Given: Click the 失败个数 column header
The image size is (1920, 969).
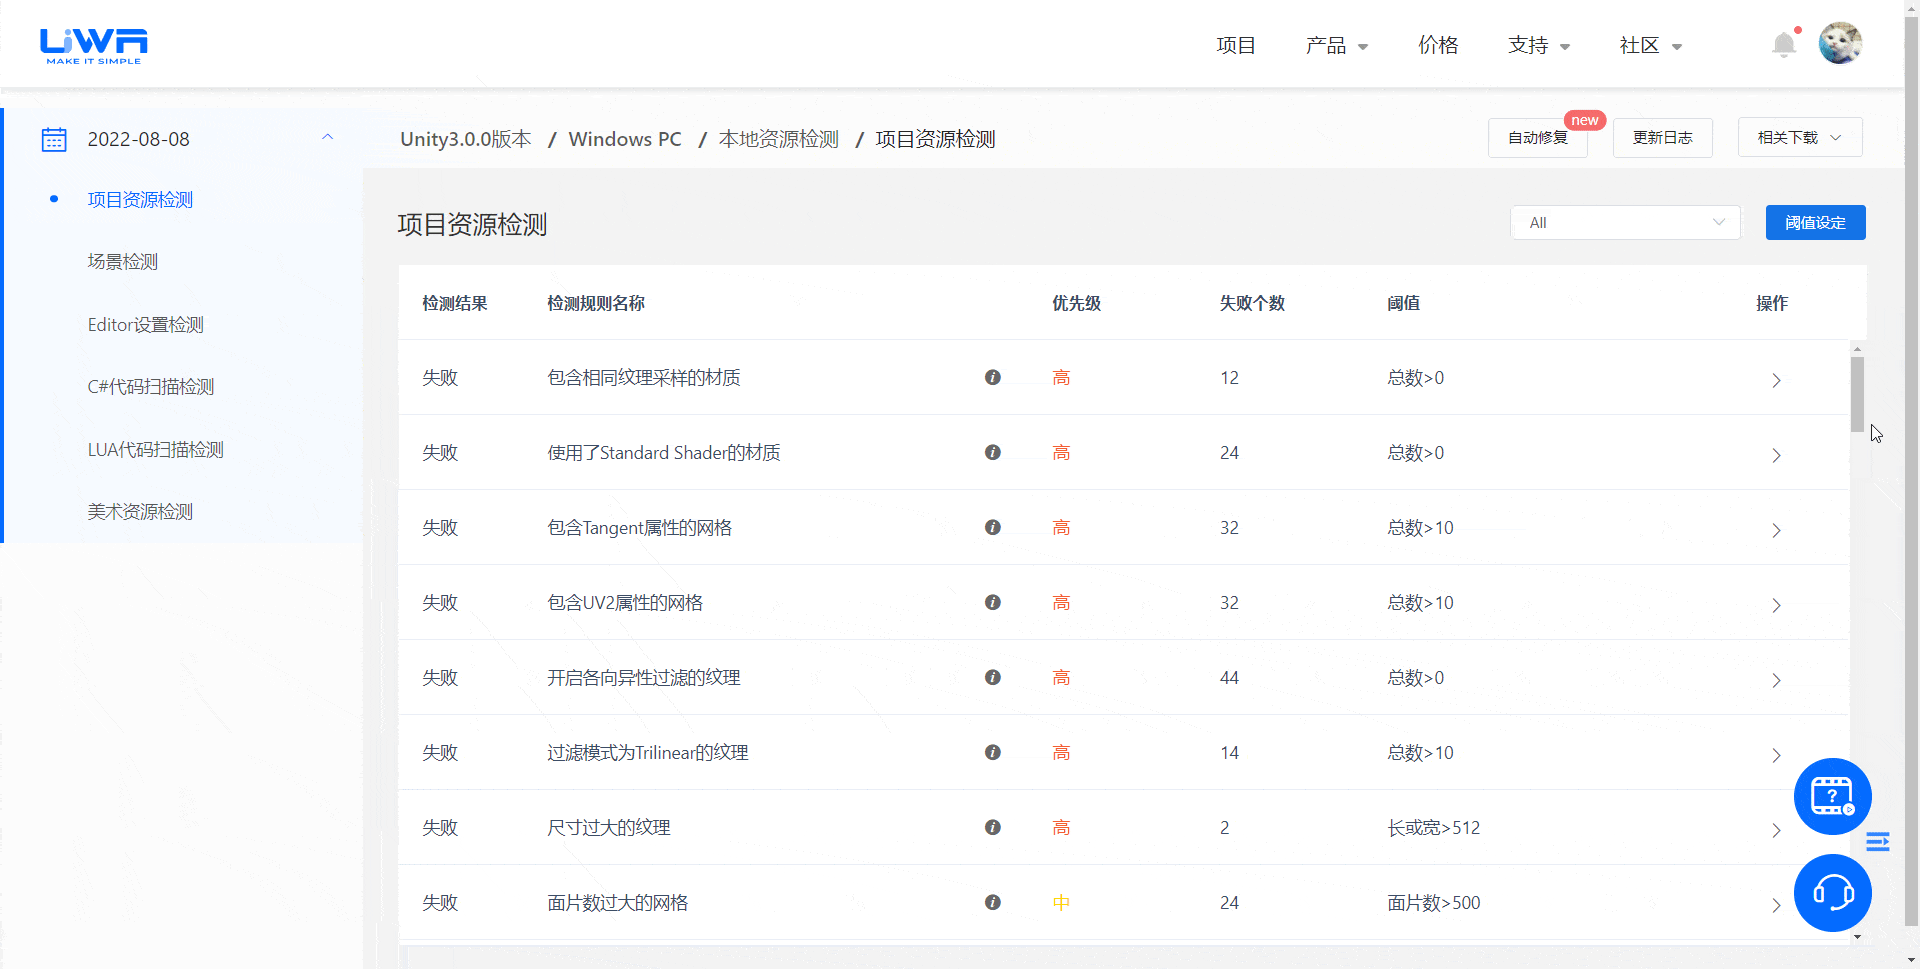Looking at the screenshot, I should 1252,303.
